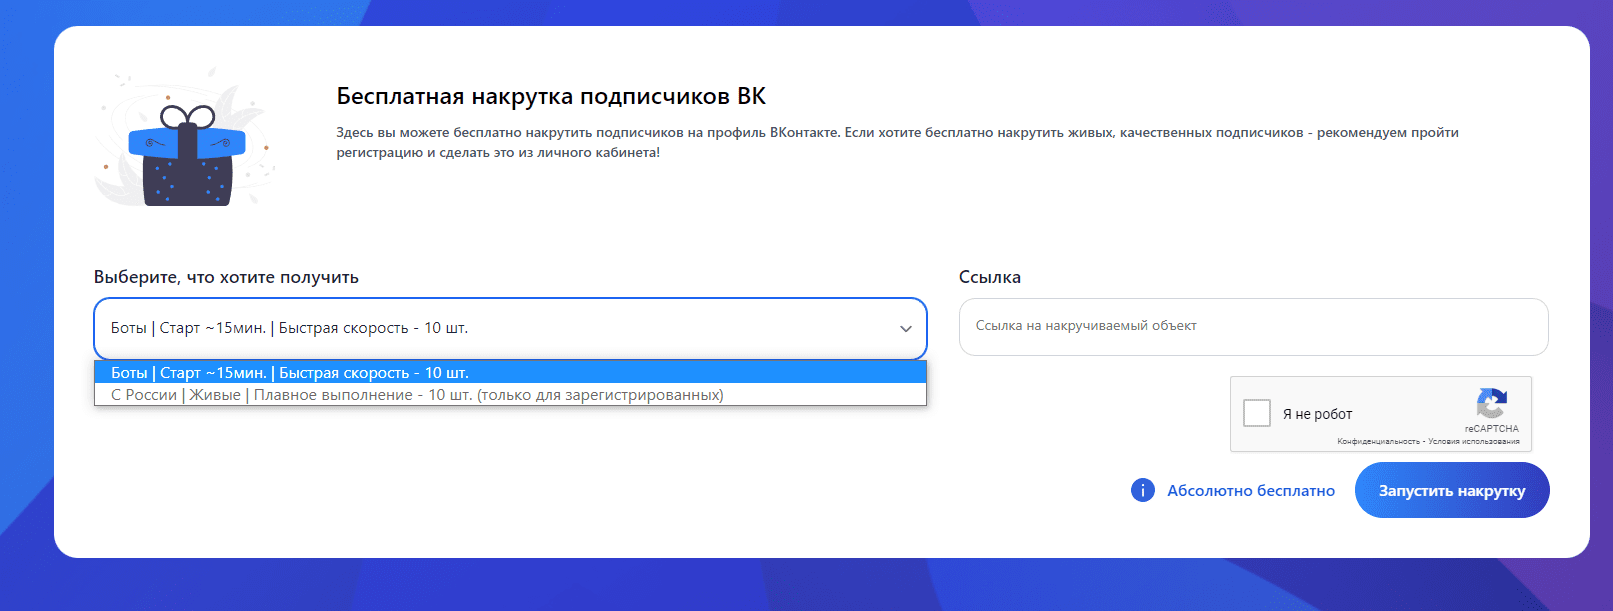The image size is (1613, 611).
Task: Choose the "С России | Живые" option
Action: point(417,395)
